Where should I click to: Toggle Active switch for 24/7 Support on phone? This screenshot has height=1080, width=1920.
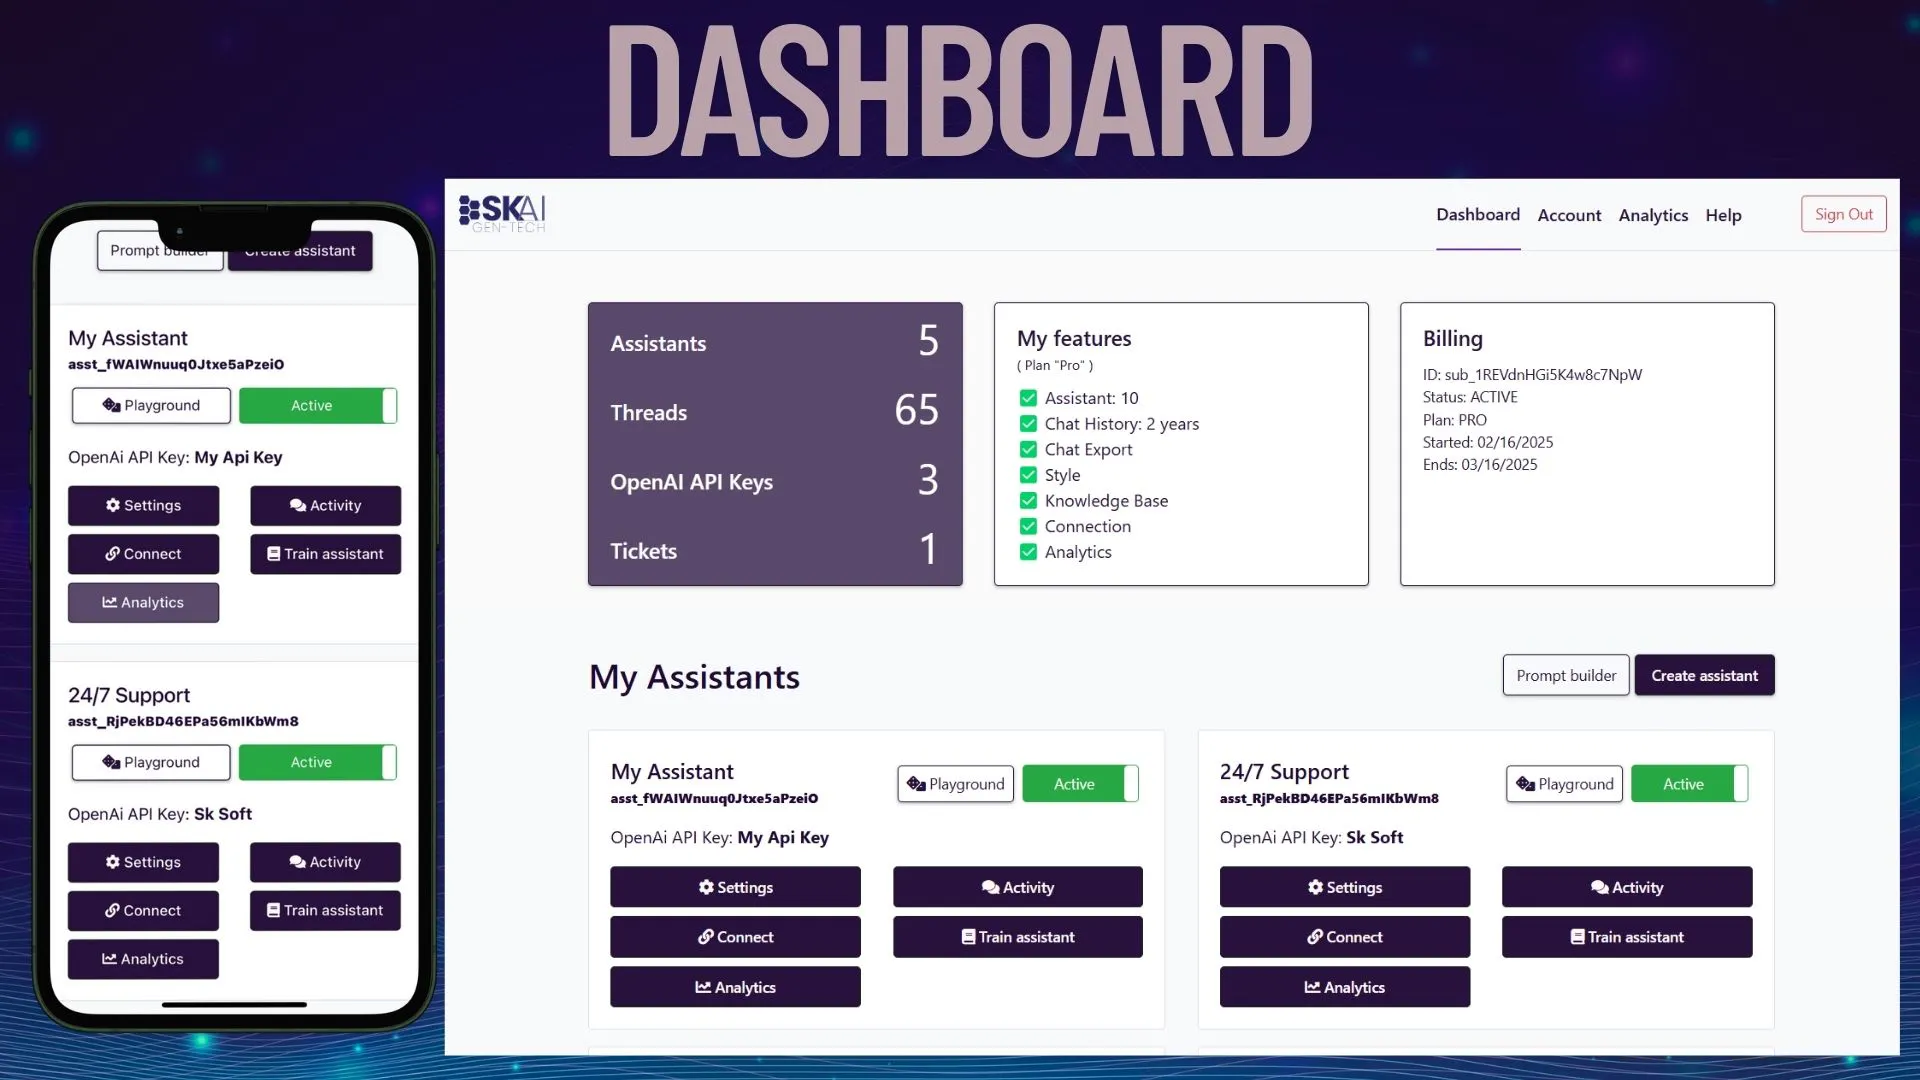tap(318, 762)
